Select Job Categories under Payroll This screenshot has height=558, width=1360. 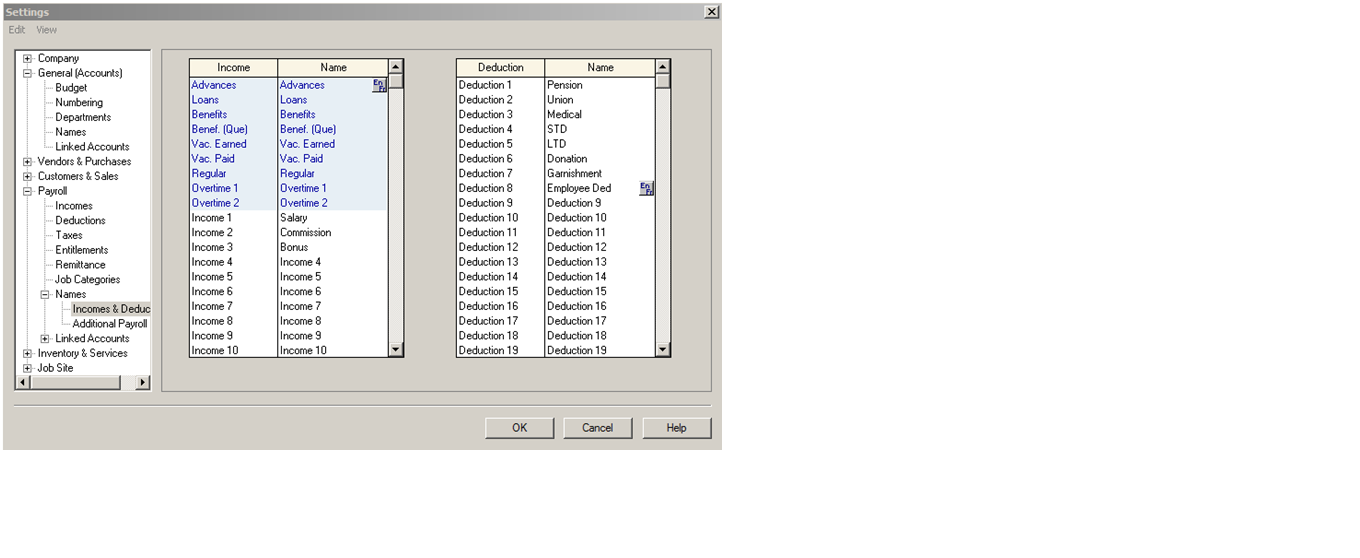point(87,279)
